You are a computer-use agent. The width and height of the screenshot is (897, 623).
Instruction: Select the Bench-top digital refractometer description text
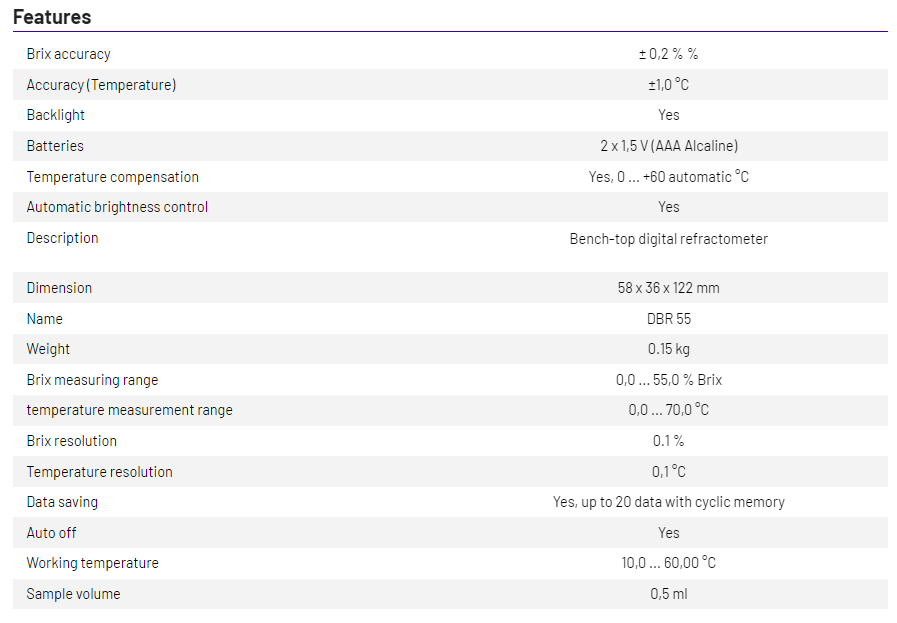pyautogui.click(x=668, y=239)
